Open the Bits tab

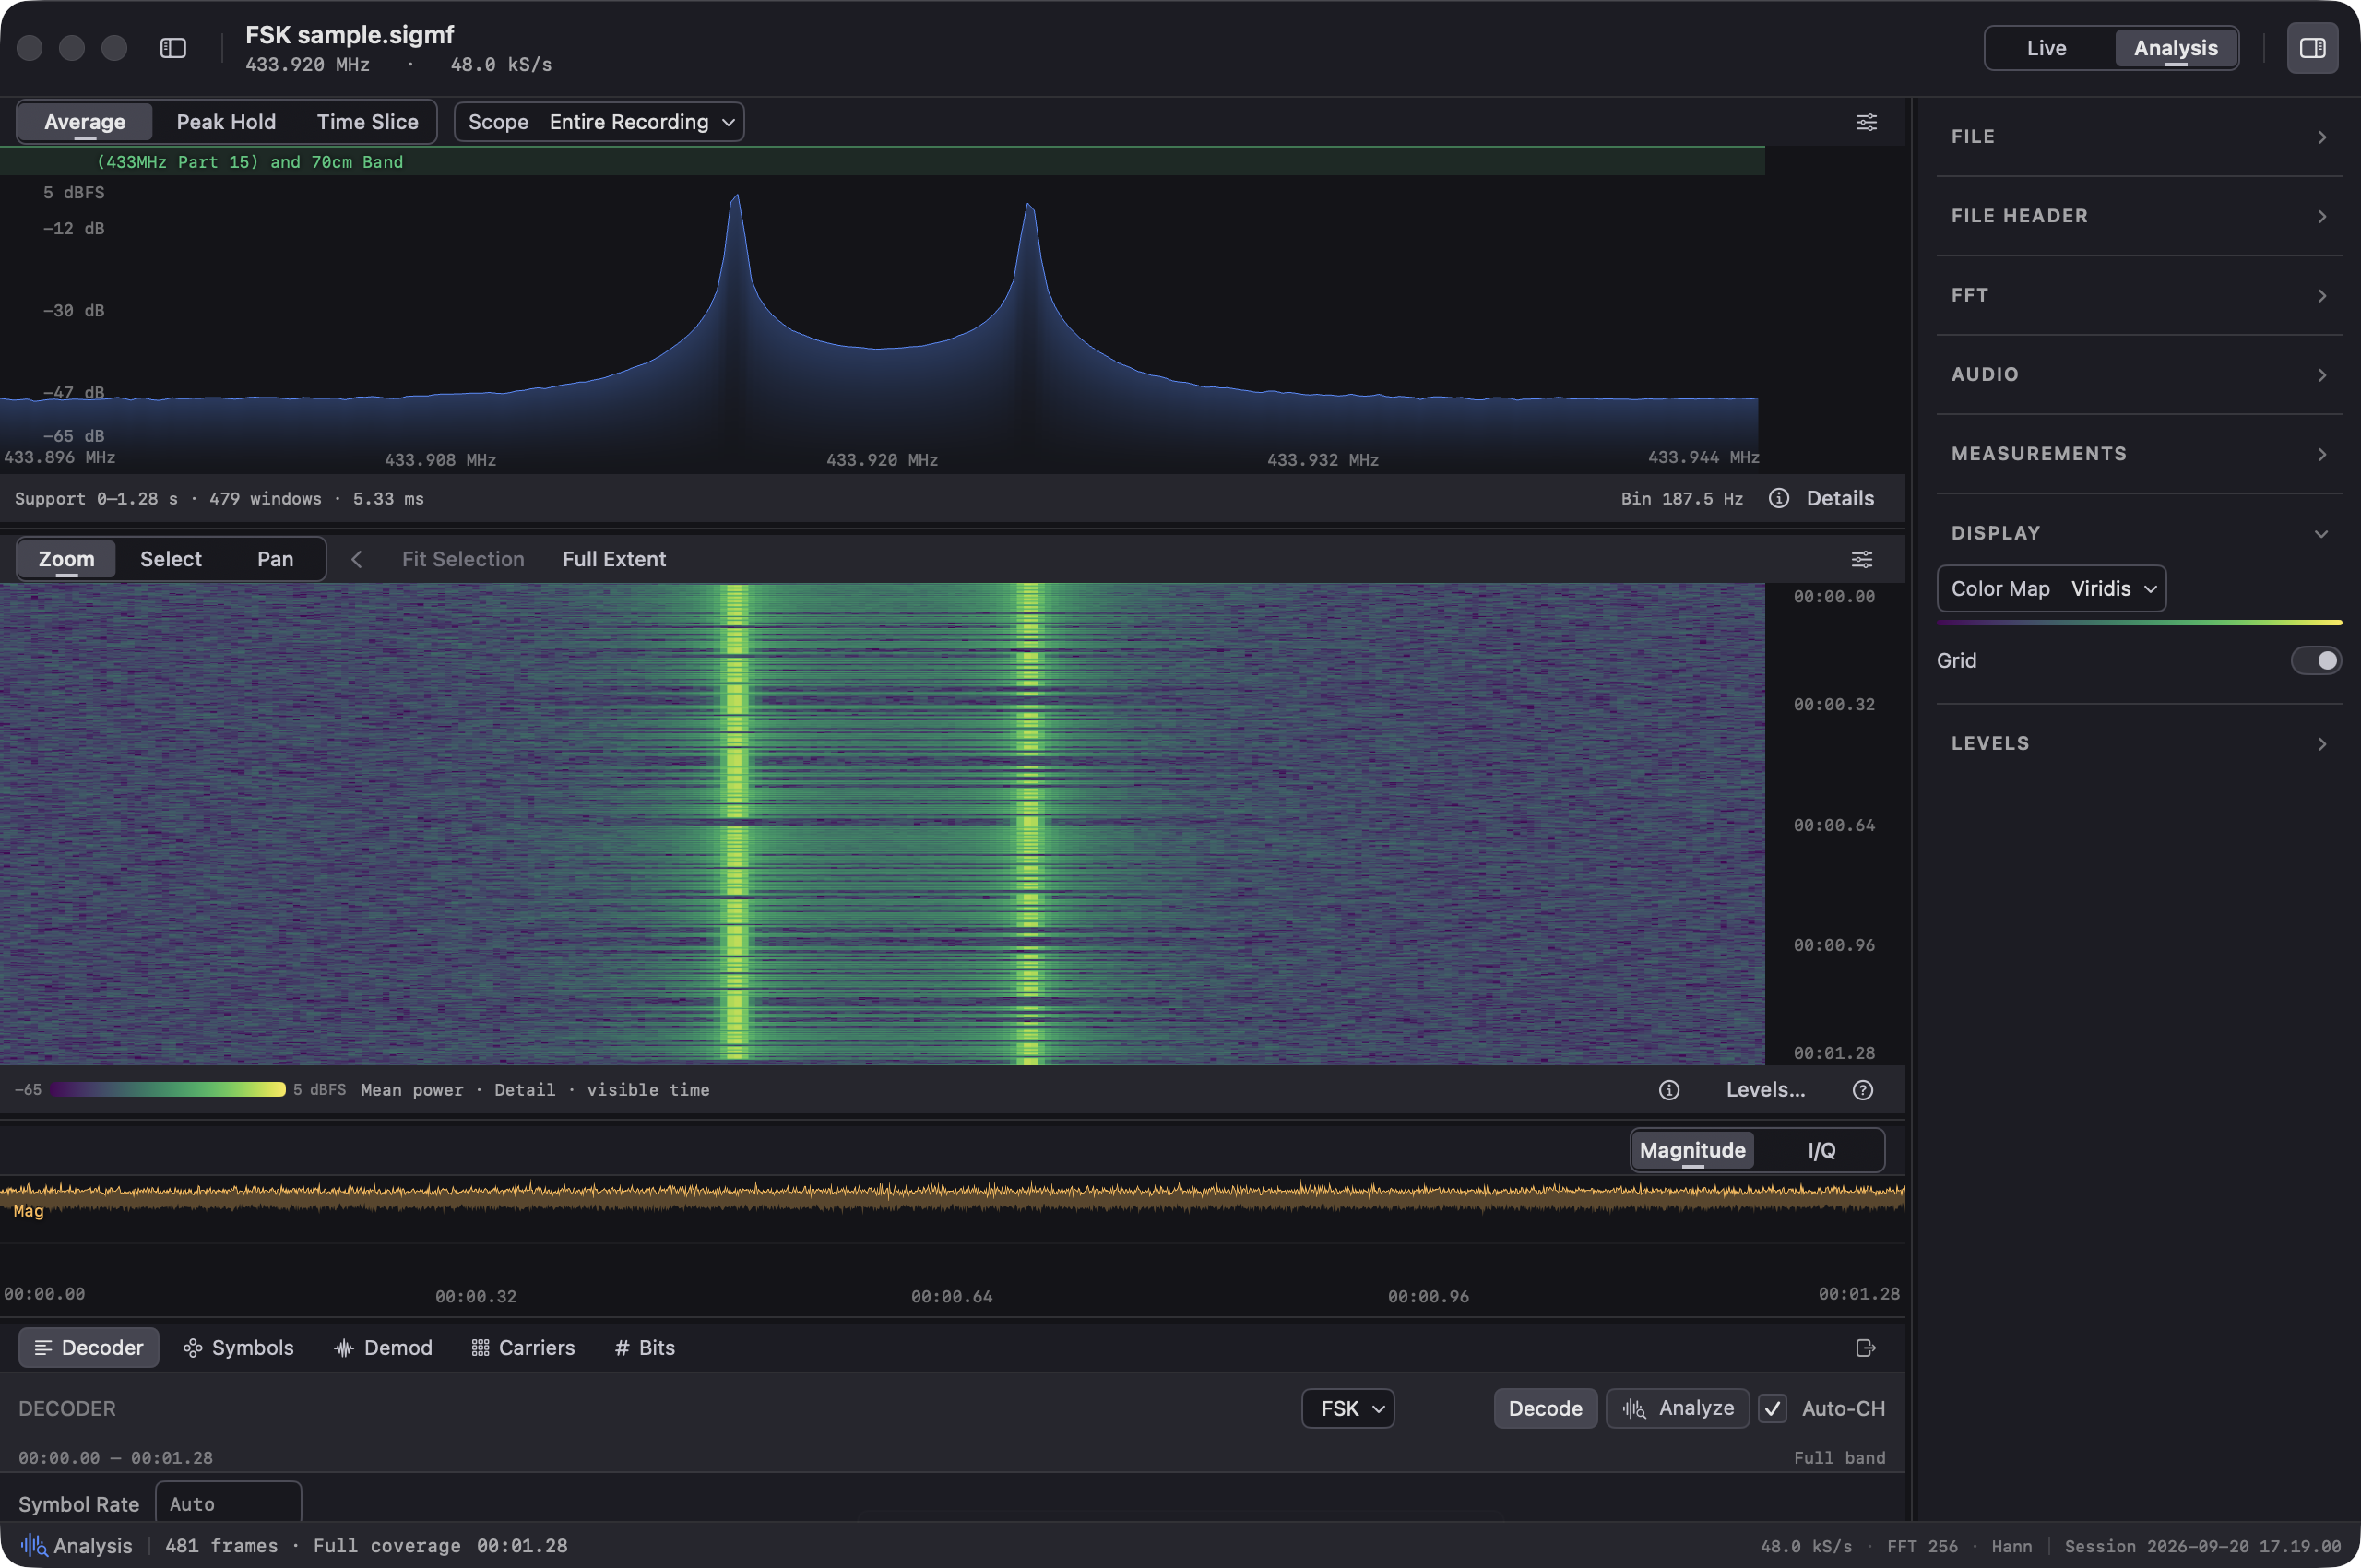(x=645, y=1348)
